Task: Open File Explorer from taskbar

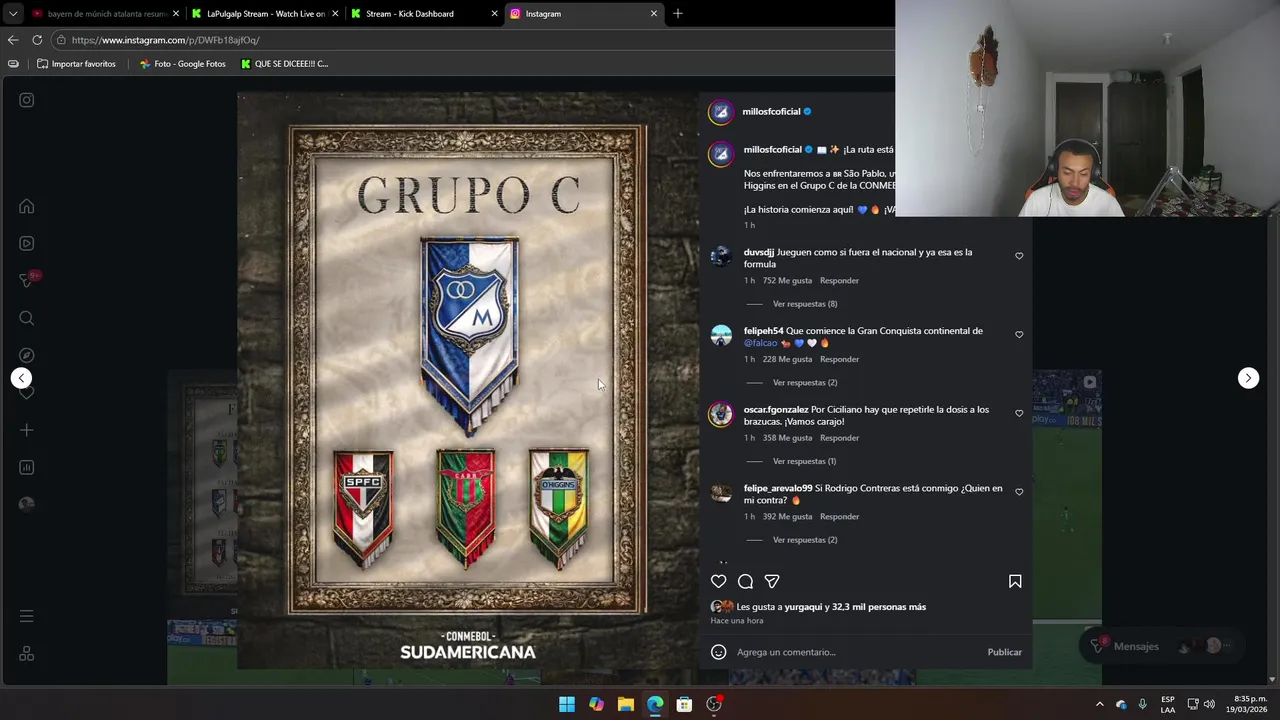Action: coord(625,704)
